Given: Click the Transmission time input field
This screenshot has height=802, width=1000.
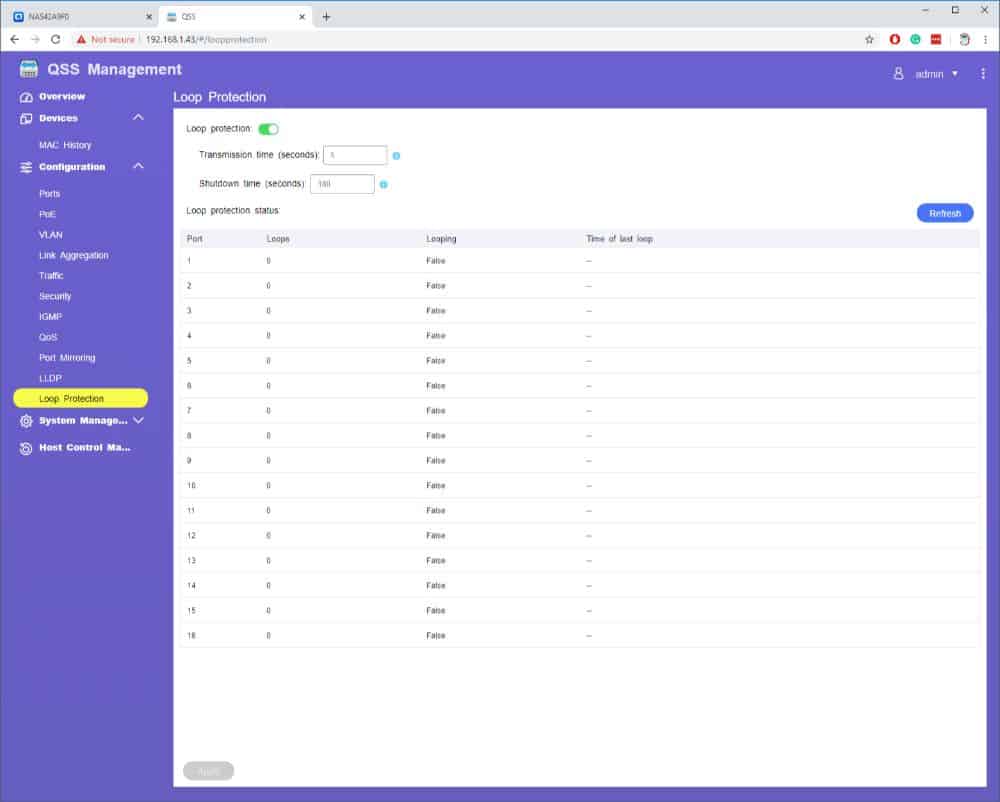Looking at the screenshot, I should pos(355,155).
